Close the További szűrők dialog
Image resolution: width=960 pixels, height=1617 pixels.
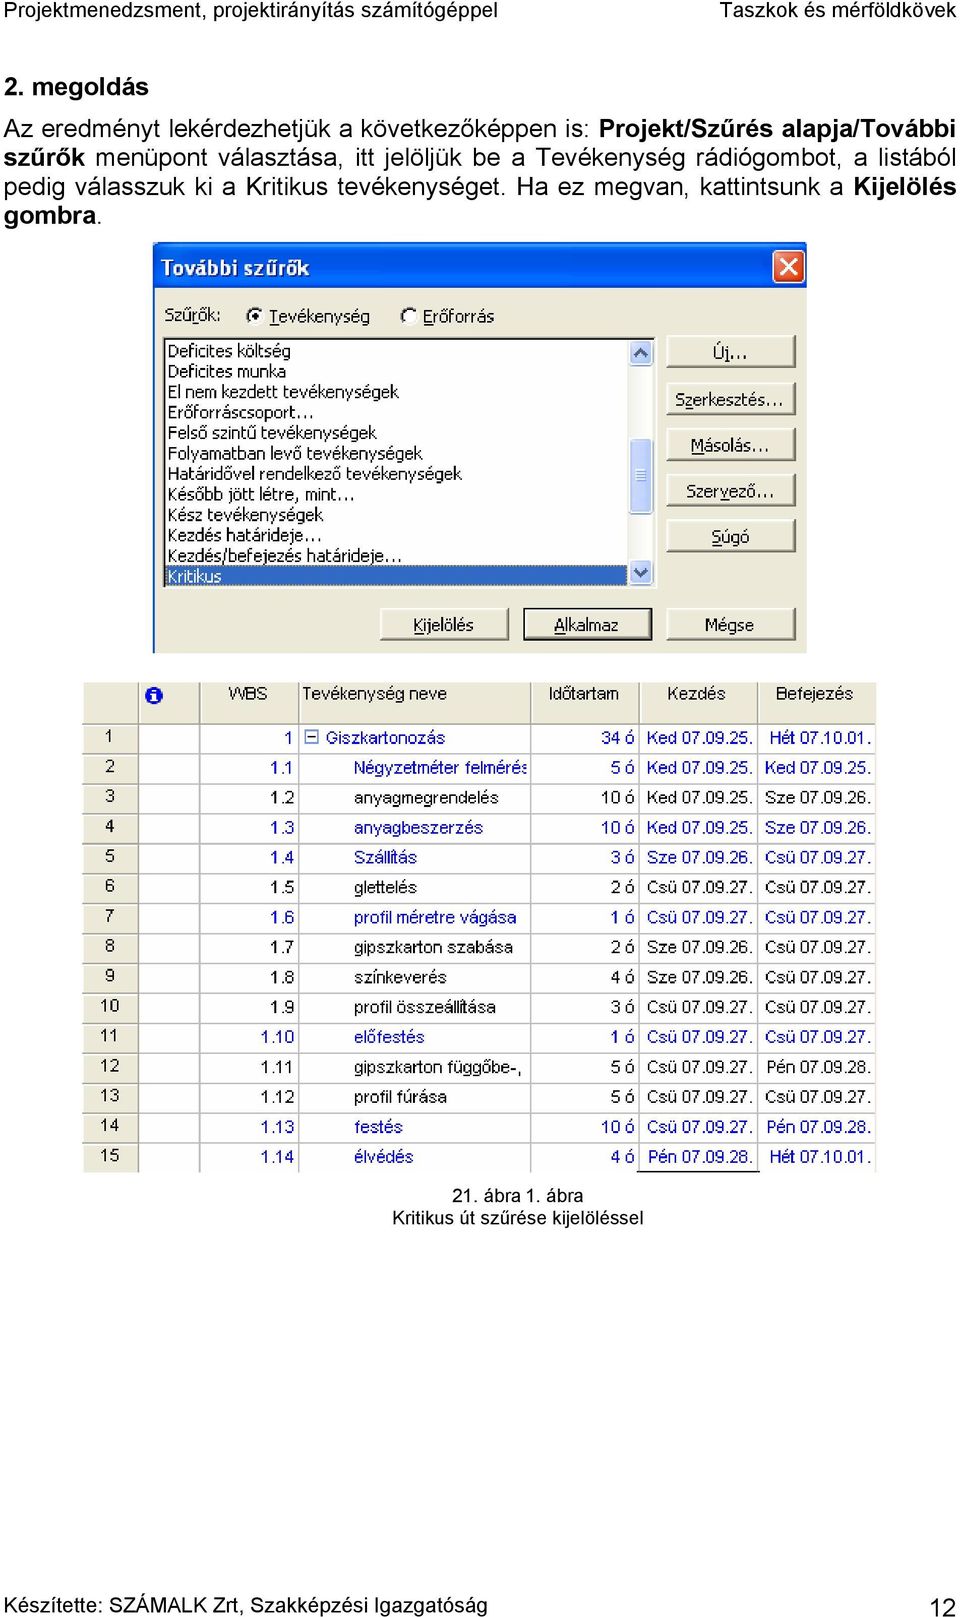(x=788, y=267)
